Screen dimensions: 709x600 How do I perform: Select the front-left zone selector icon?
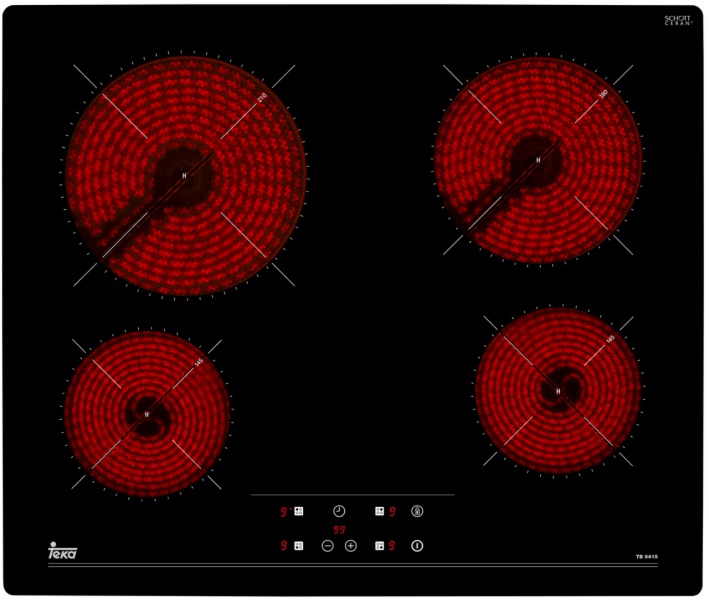[298, 546]
